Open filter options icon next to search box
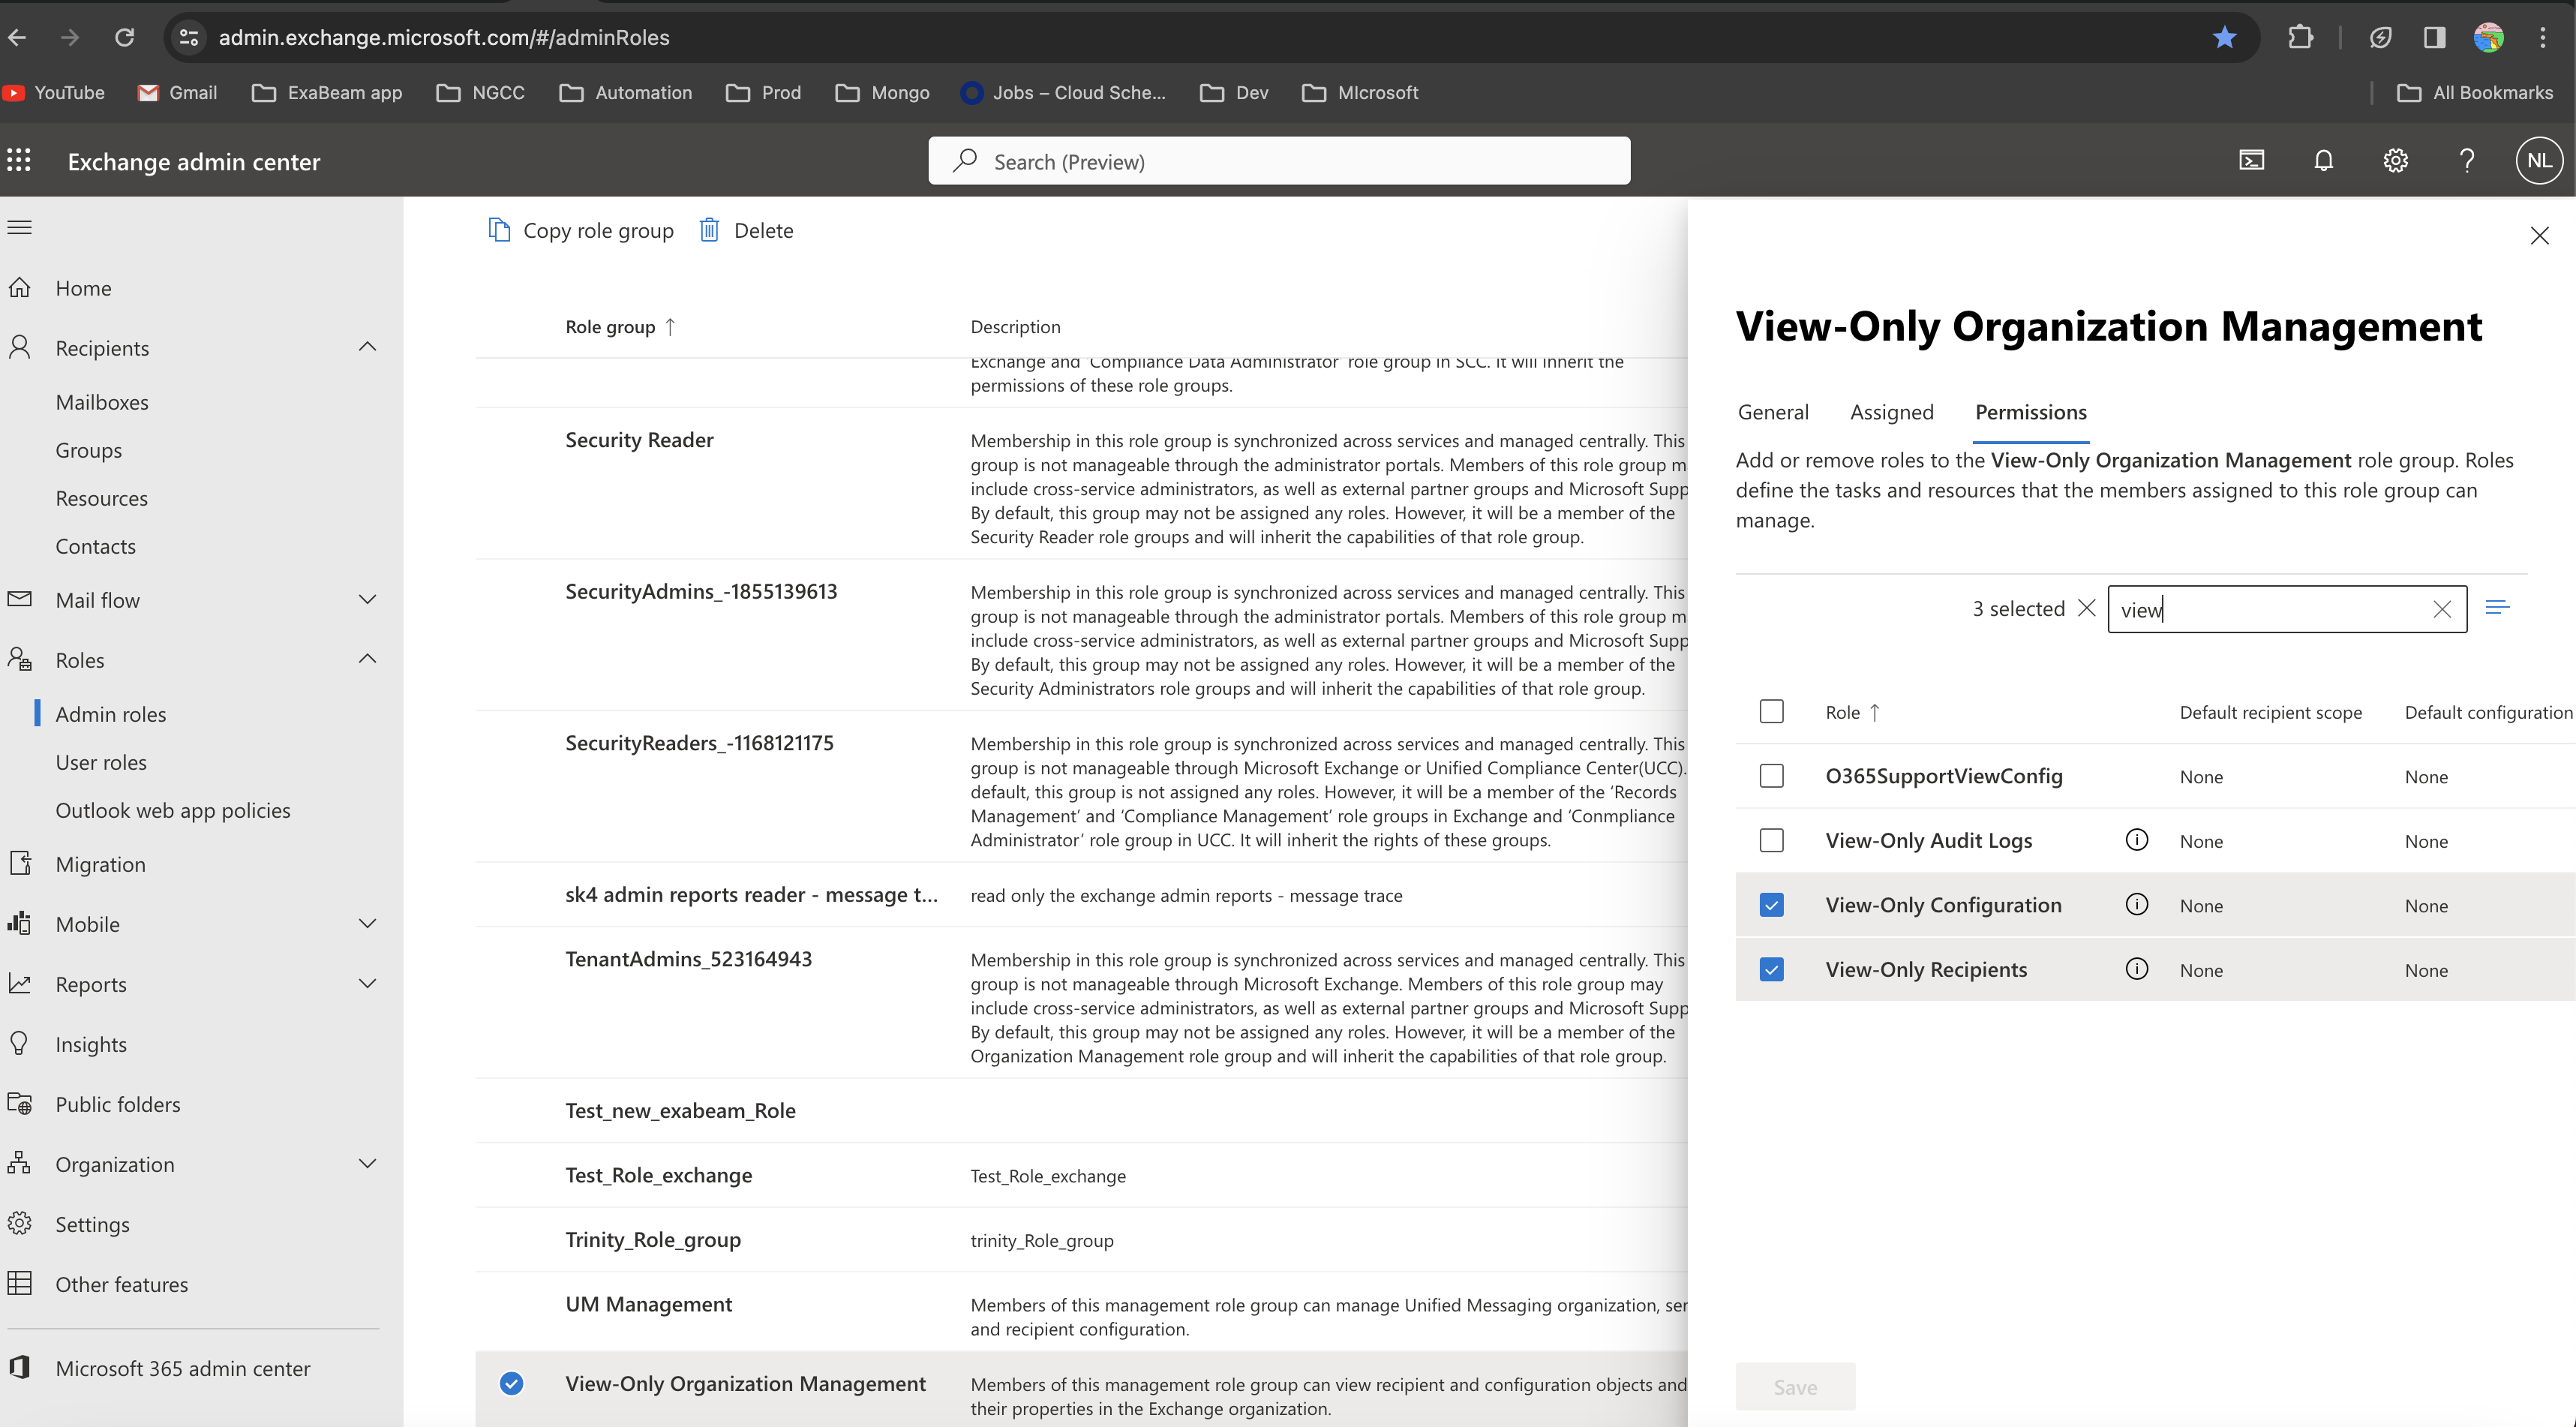 (2497, 608)
